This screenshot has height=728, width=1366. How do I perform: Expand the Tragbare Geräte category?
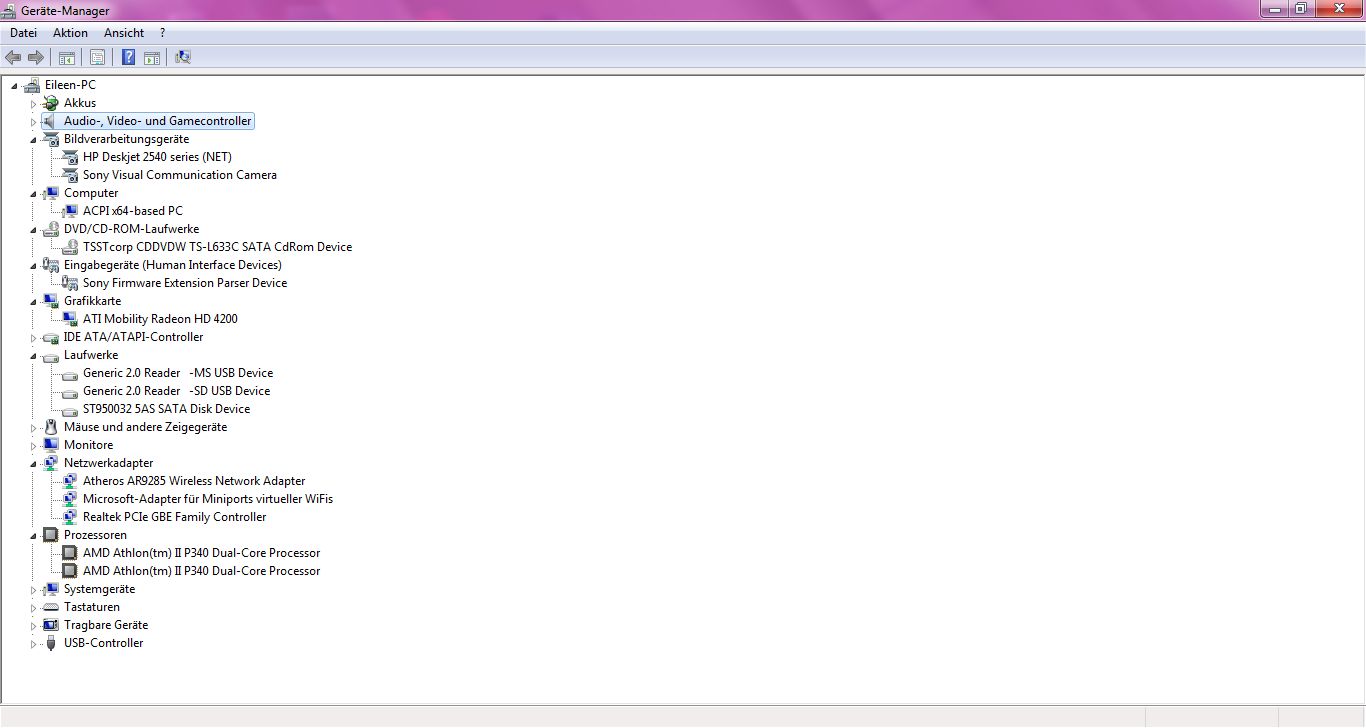[33, 625]
